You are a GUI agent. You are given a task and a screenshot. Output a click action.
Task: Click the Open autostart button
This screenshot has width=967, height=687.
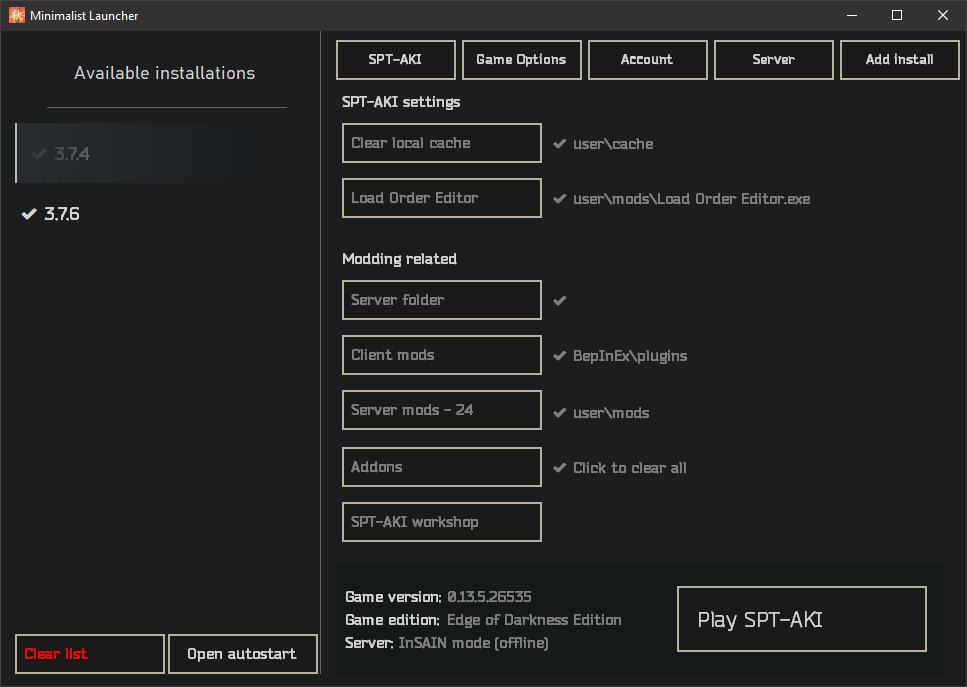[x=242, y=654]
